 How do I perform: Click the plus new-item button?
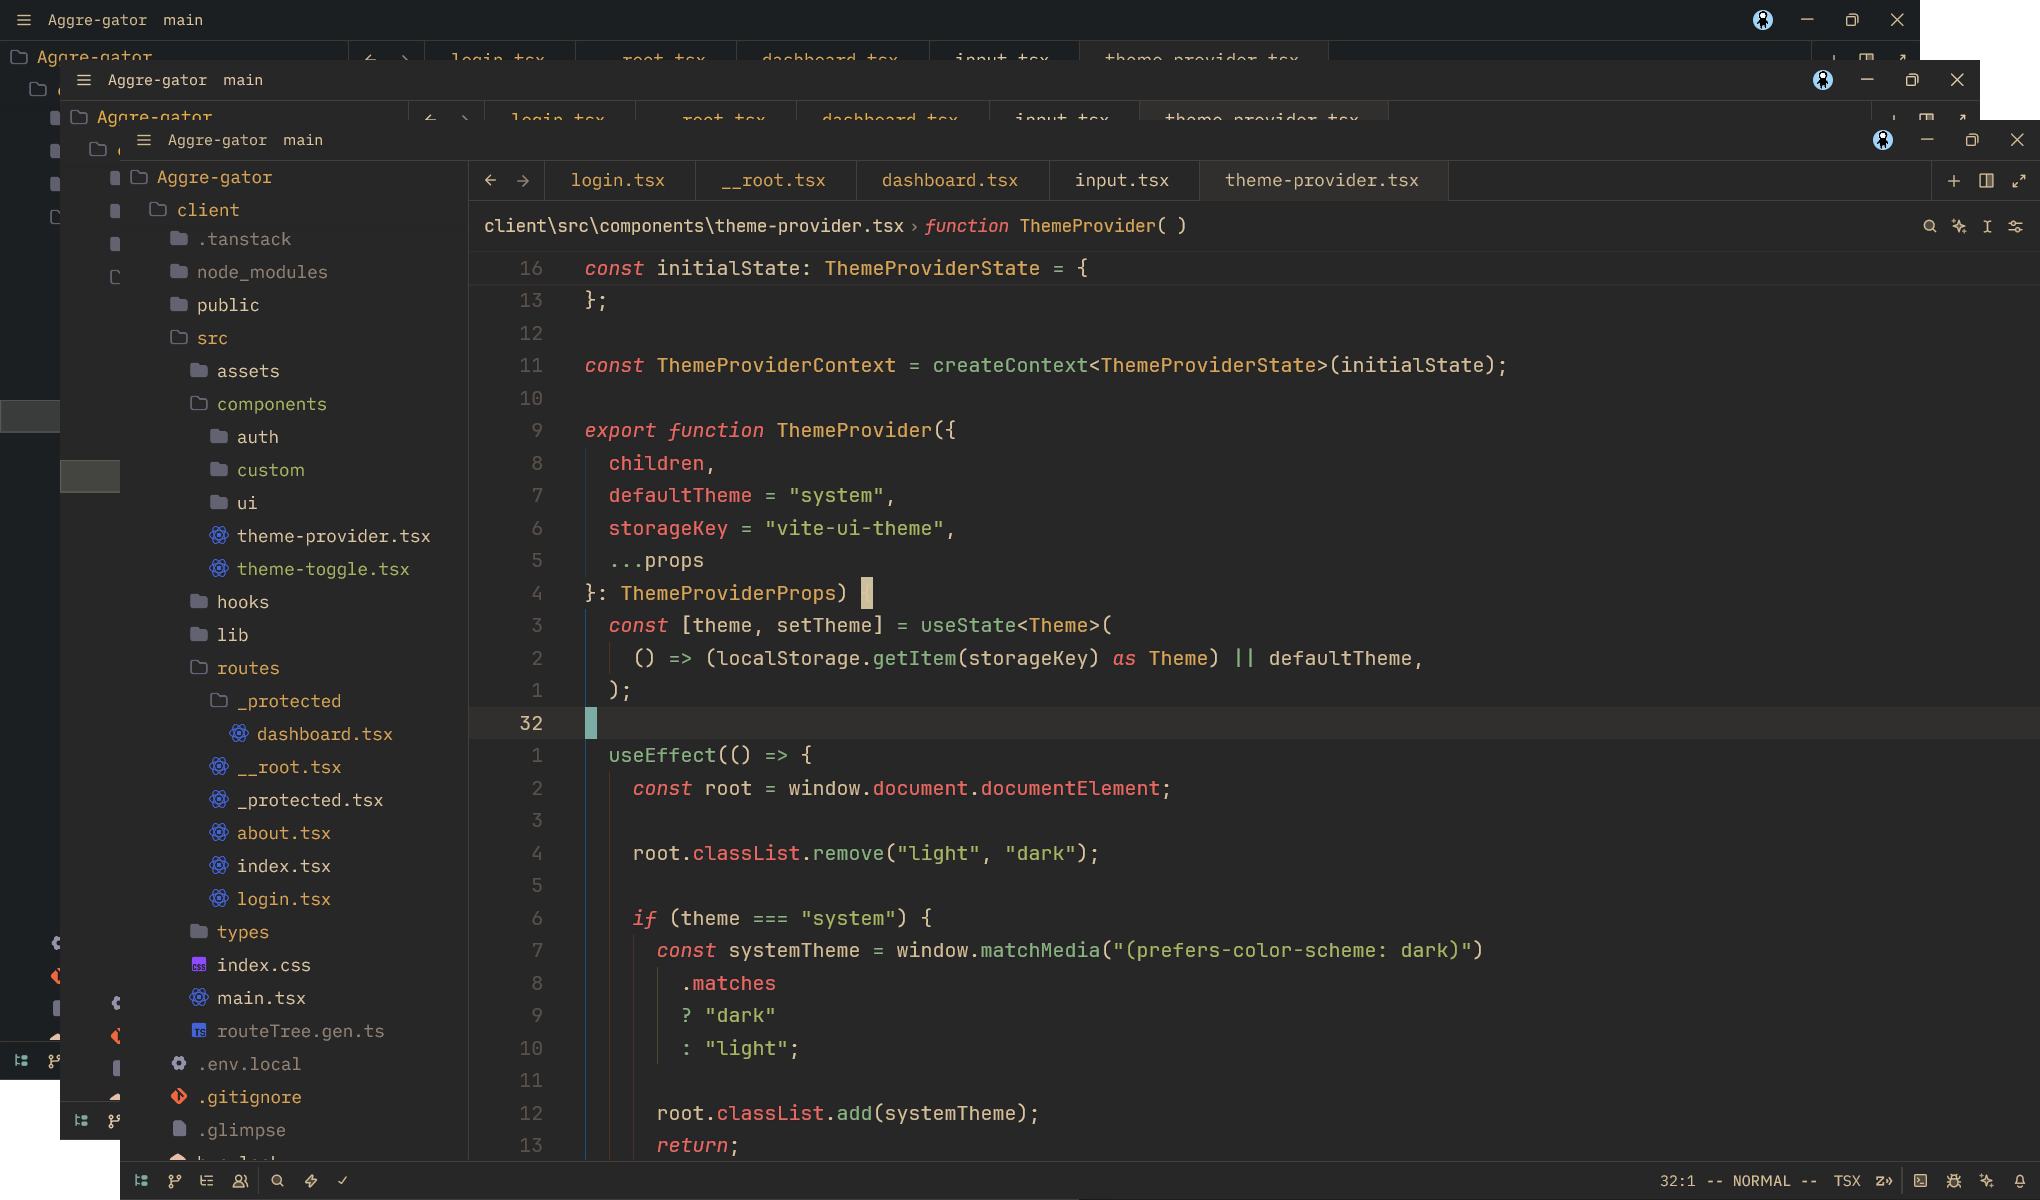click(1953, 181)
